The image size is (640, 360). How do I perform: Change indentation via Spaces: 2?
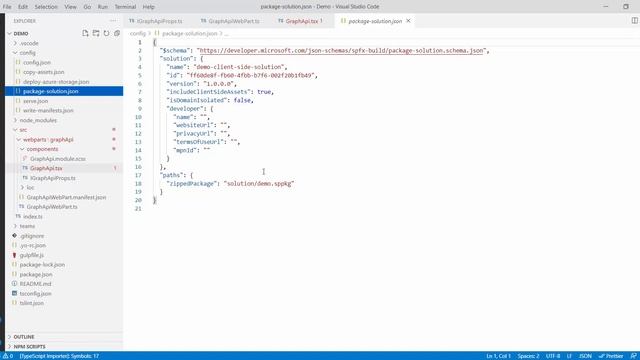(528, 356)
